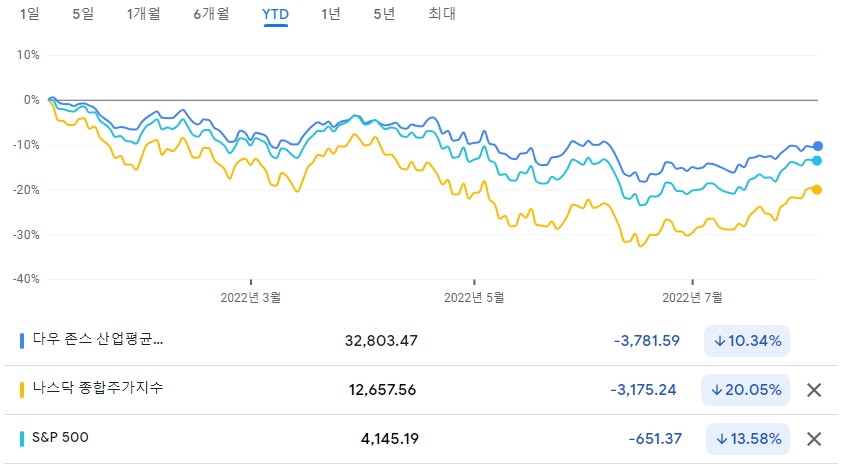Remove S&P 500 using its X icon
Image resolution: width=845 pixels, height=468 pixels.
click(814, 439)
